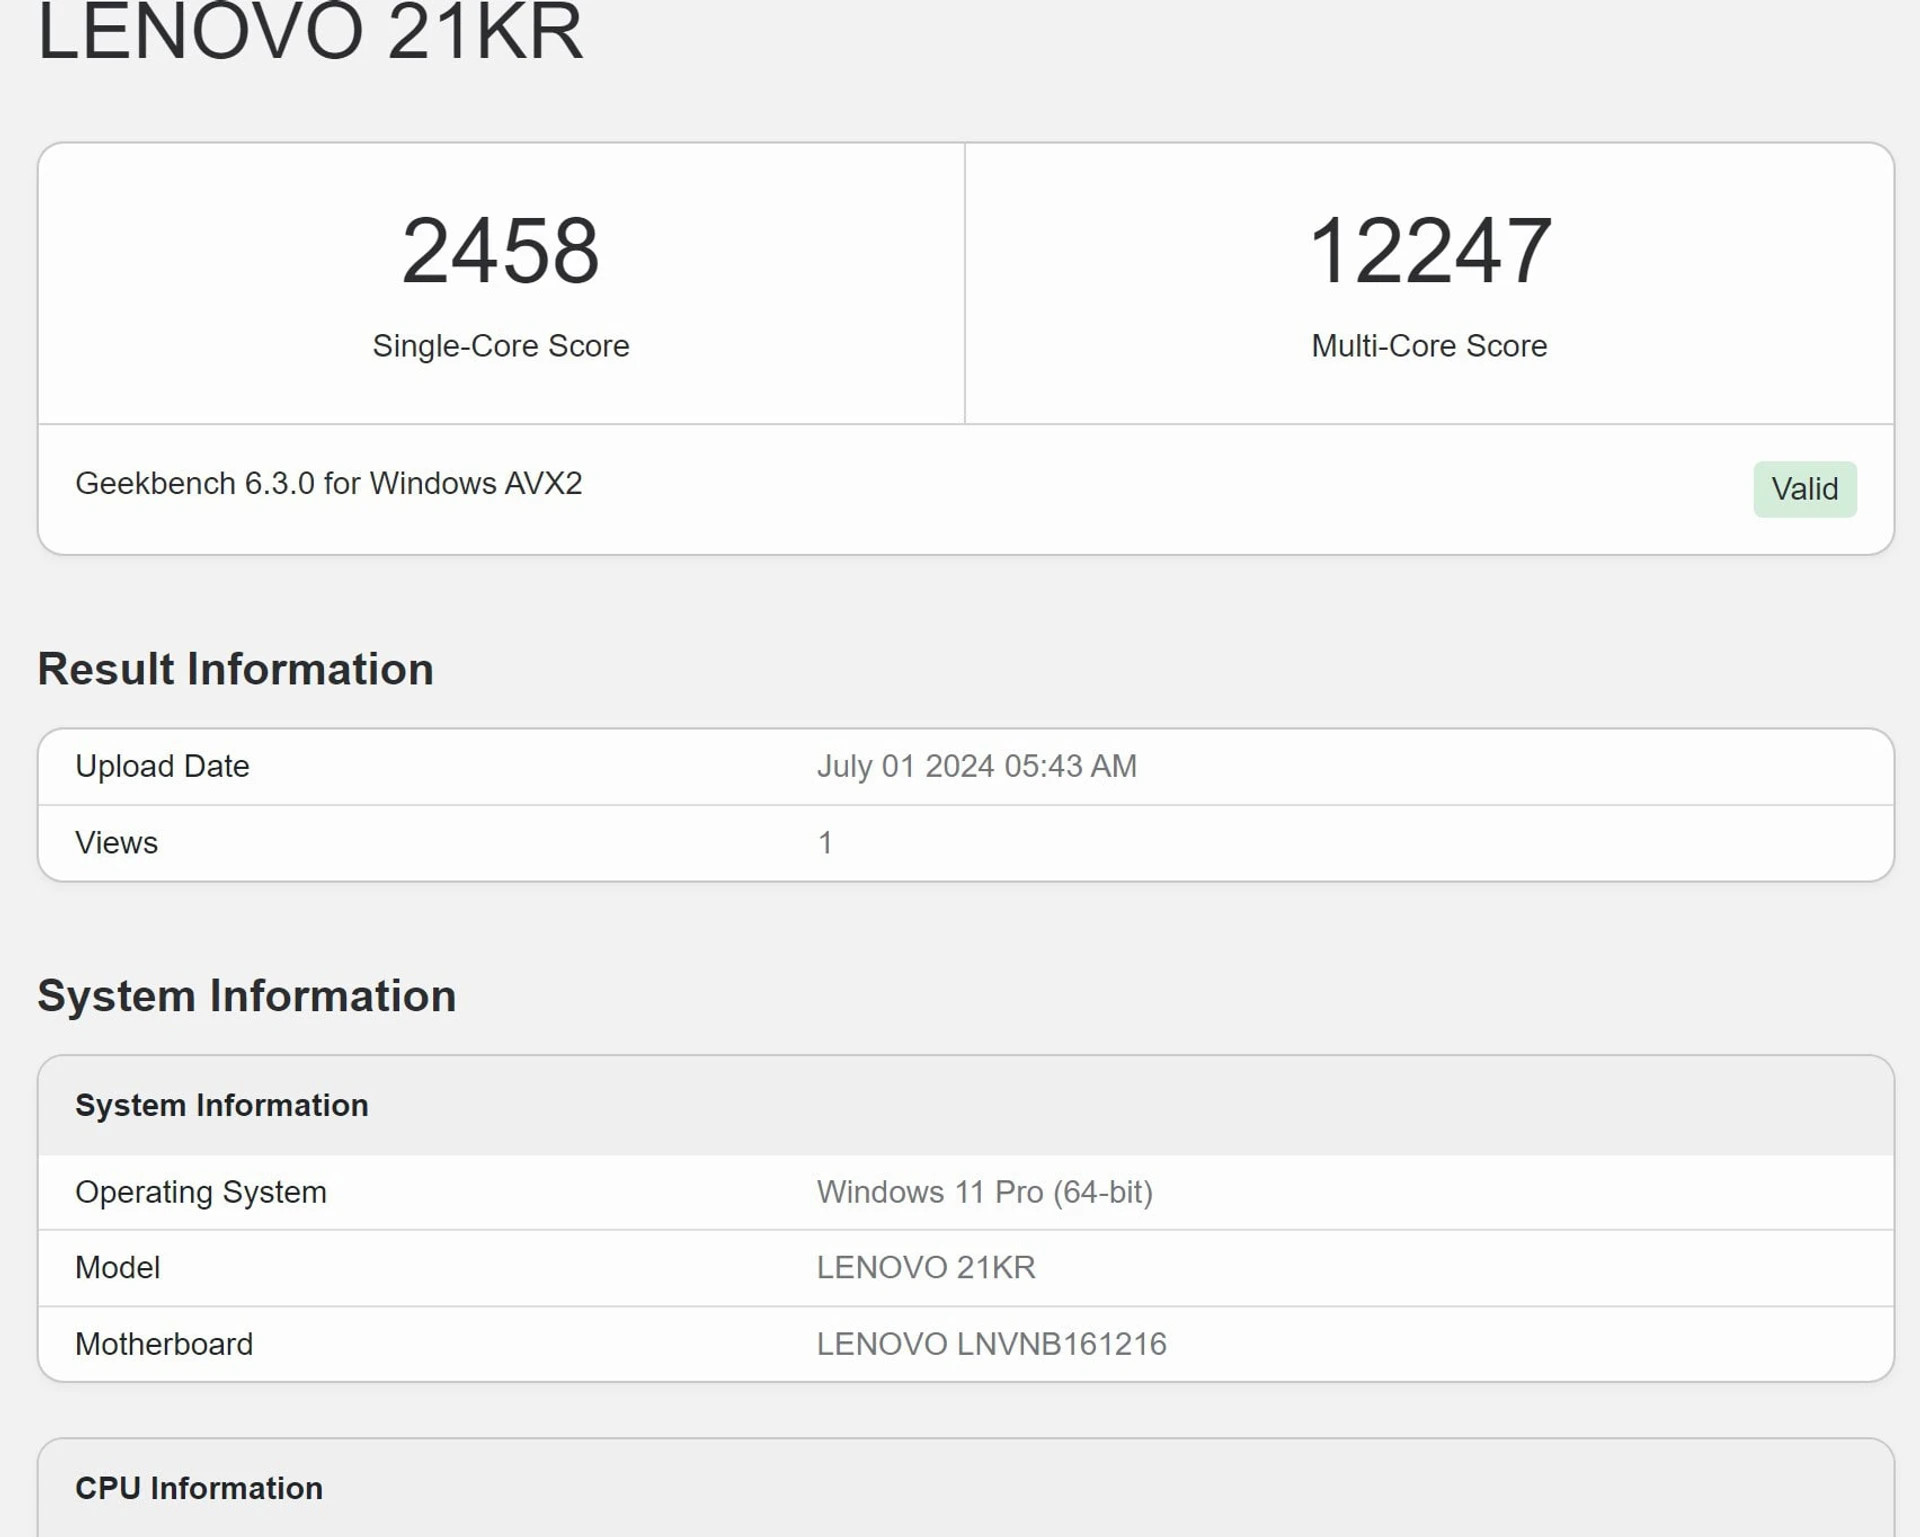Click the large System Information section heading
This screenshot has height=1537, width=1920.
[246, 996]
